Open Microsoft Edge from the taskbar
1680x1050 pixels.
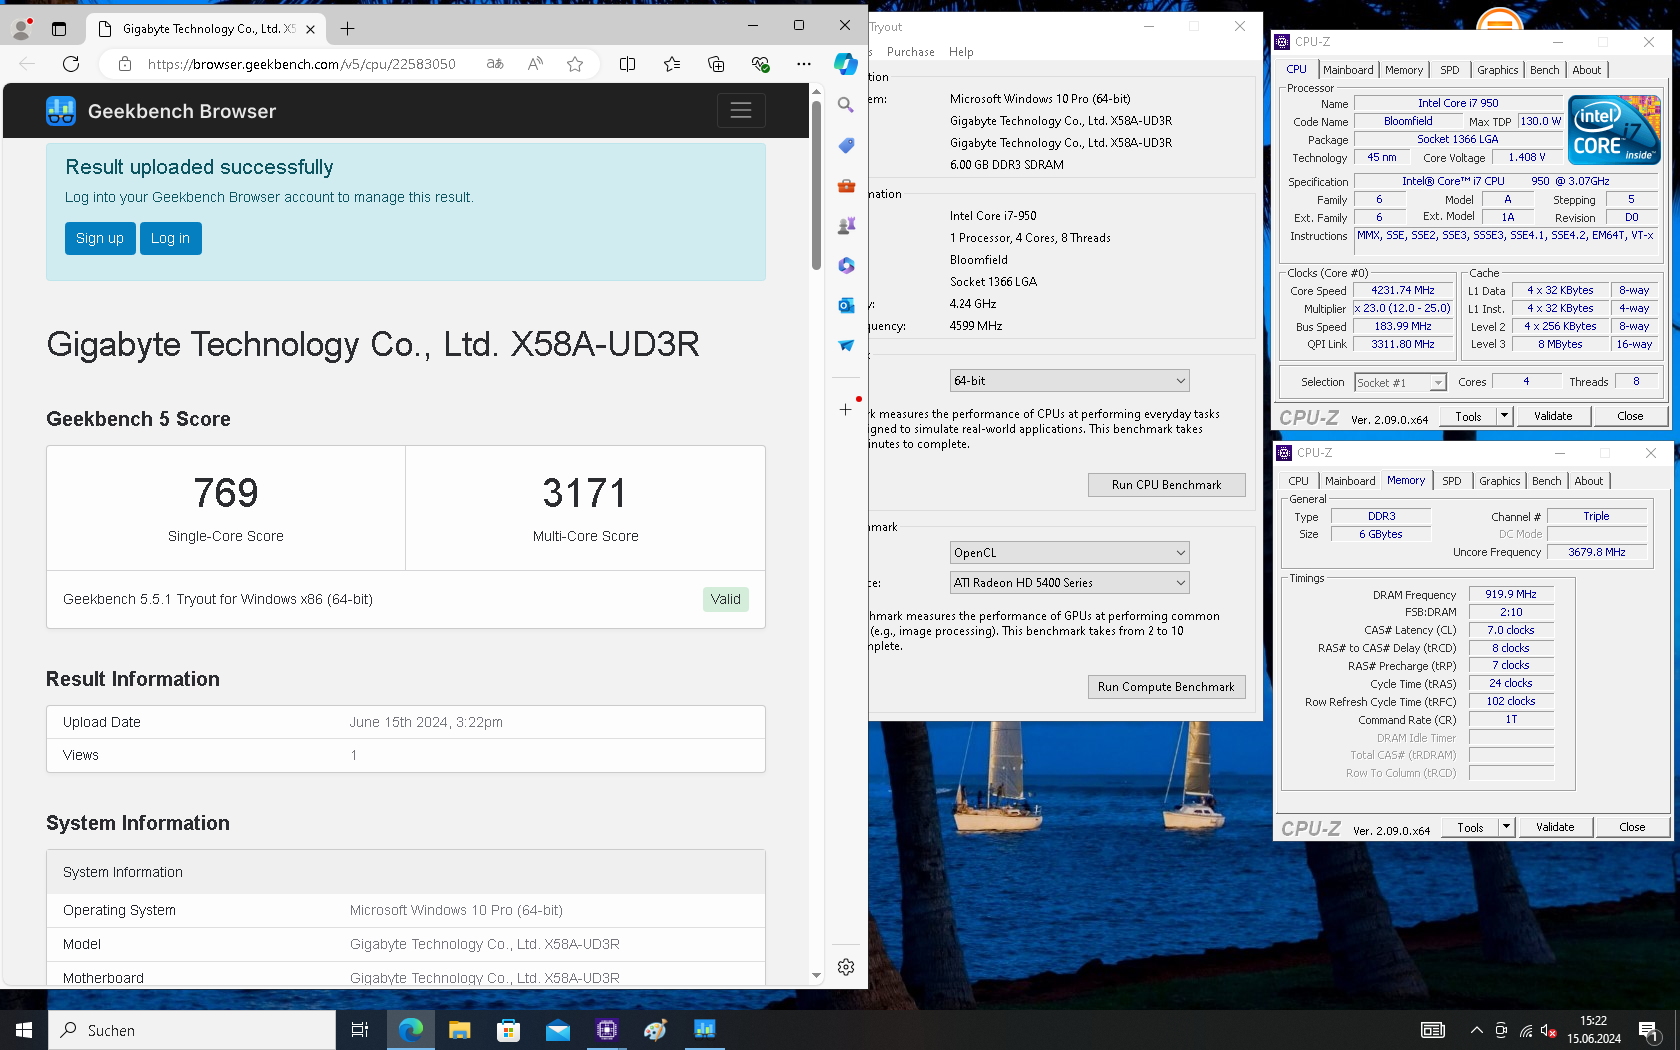(x=410, y=1030)
